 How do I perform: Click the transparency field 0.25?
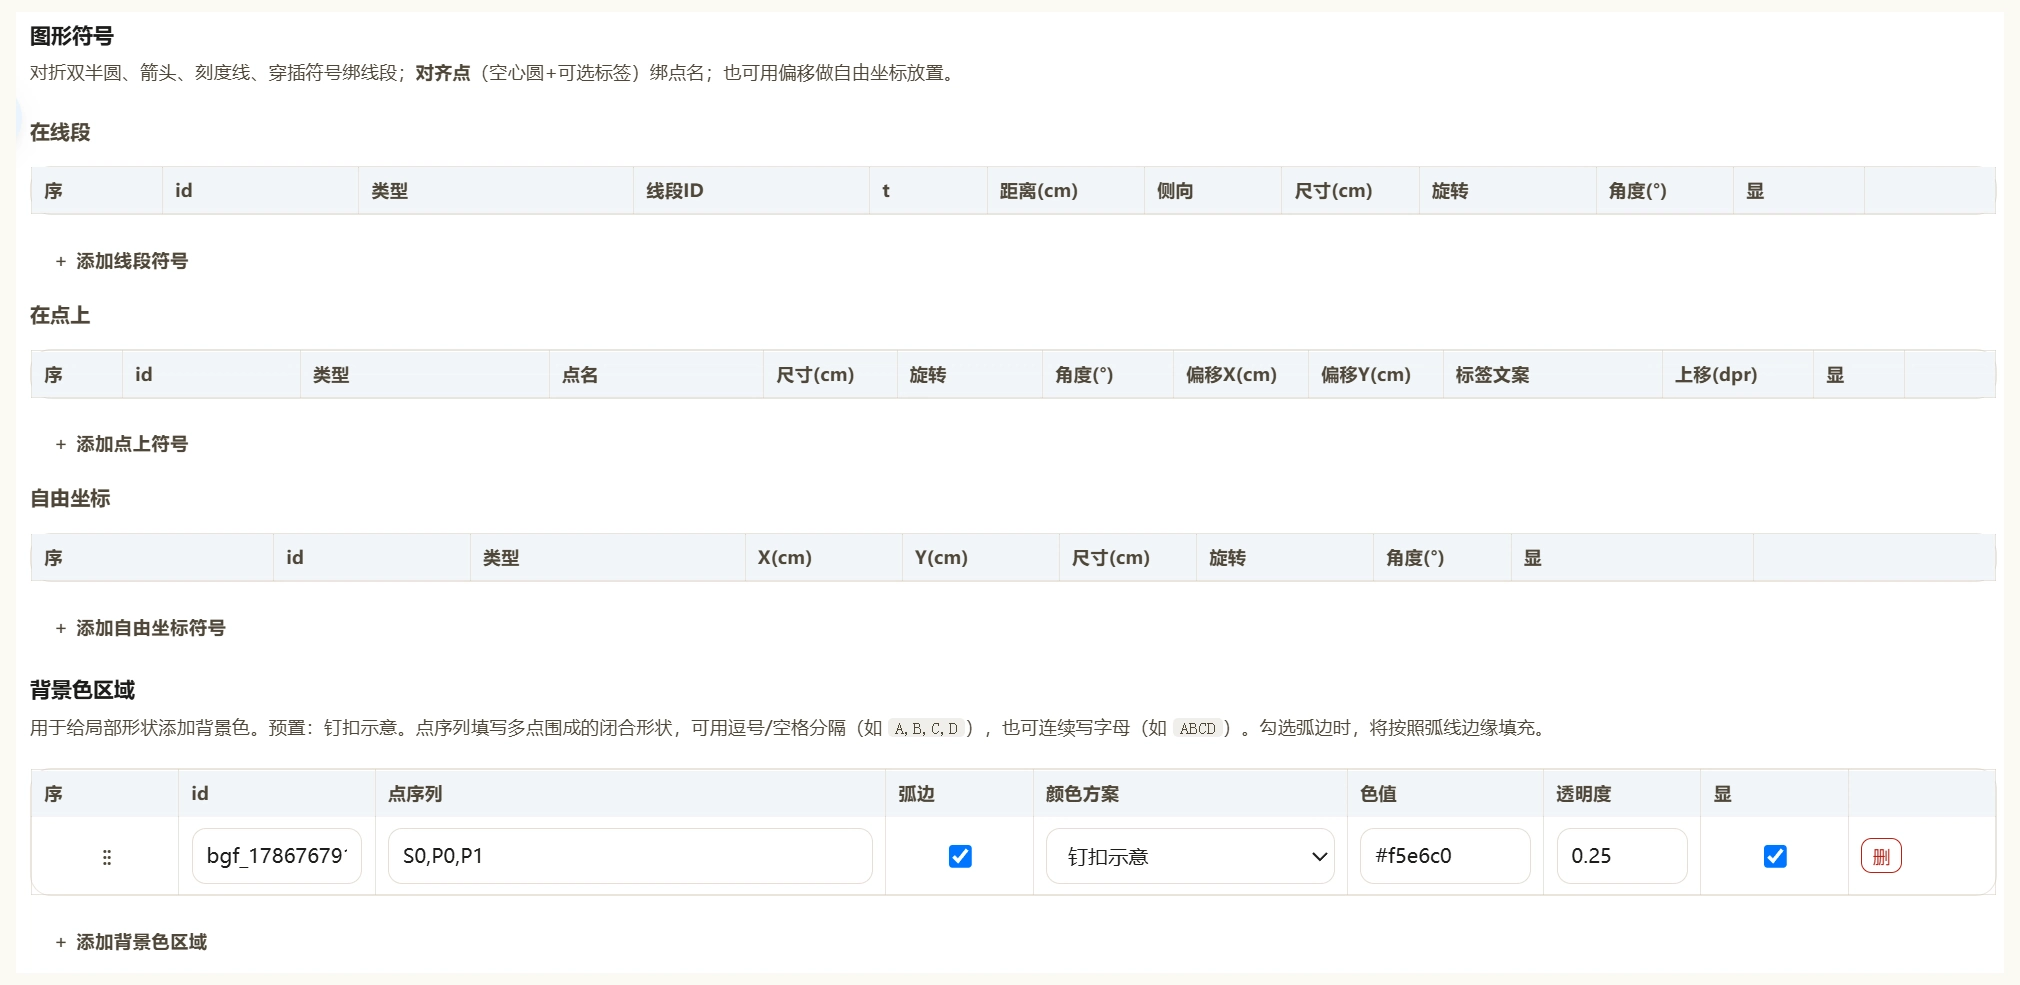click(1622, 856)
